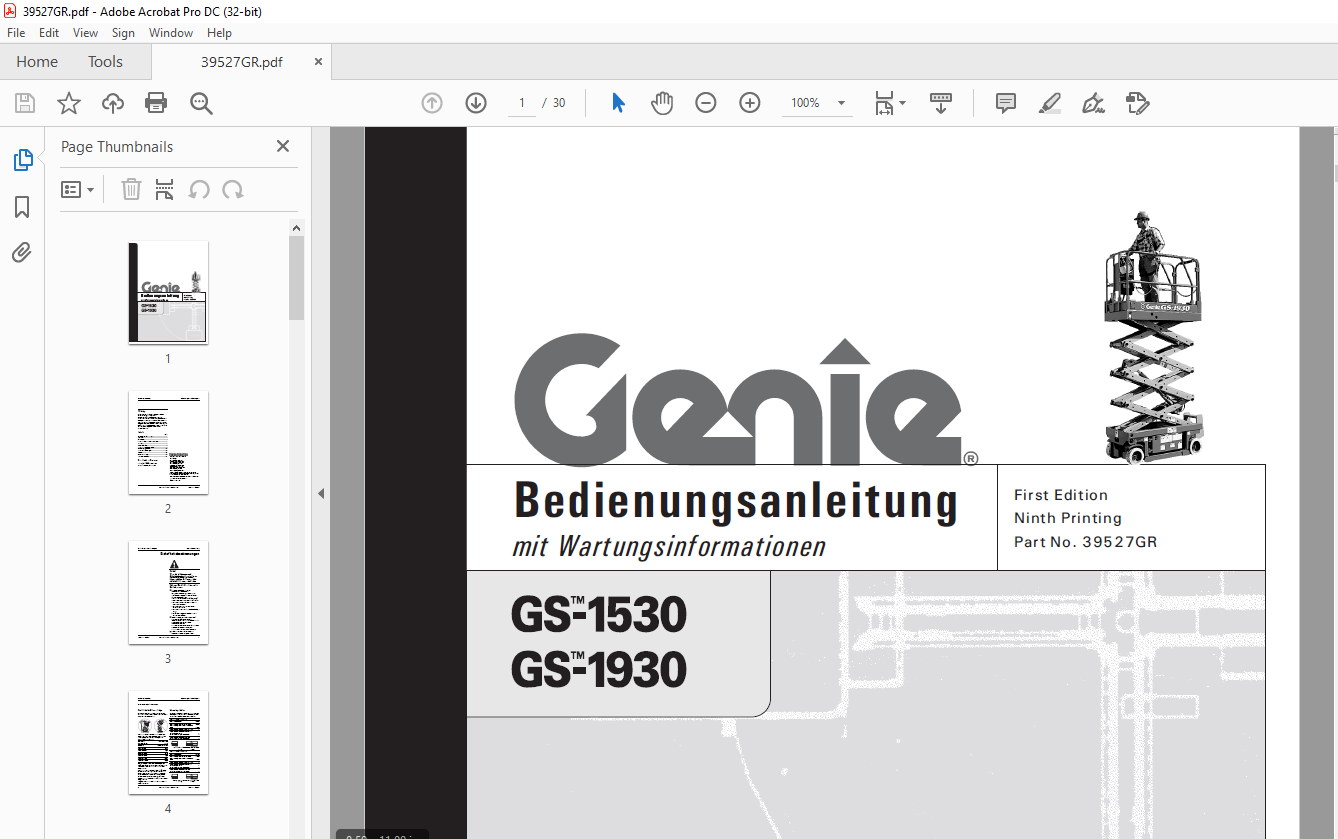Image resolution: width=1338 pixels, height=839 pixels.
Task: Click the read mode keyboard icon
Action: pyautogui.click(x=941, y=103)
